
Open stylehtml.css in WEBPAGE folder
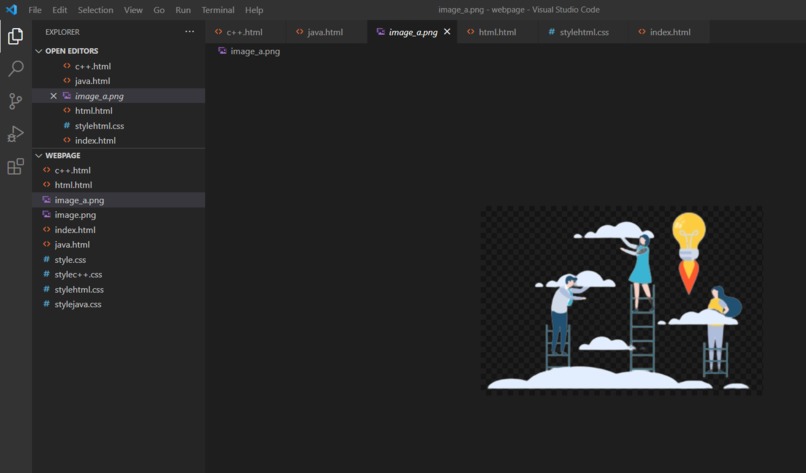click(x=119, y=289)
